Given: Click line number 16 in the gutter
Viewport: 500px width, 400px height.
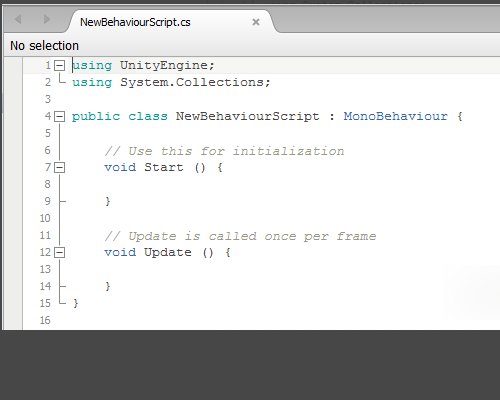Looking at the screenshot, I should pyautogui.click(x=45, y=320).
